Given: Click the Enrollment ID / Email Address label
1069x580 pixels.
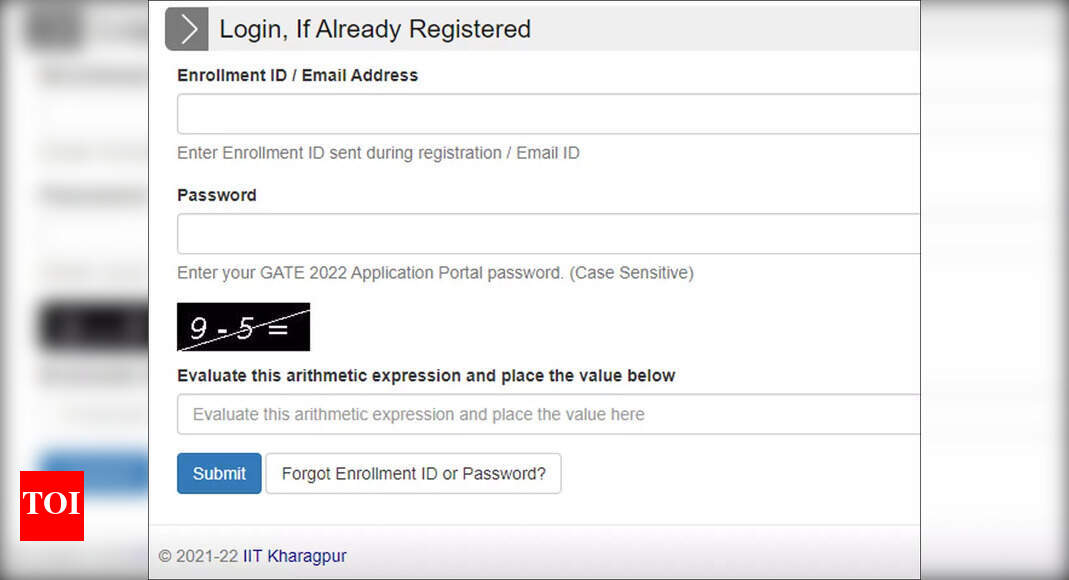Looking at the screenshot, I should point(297,75).
